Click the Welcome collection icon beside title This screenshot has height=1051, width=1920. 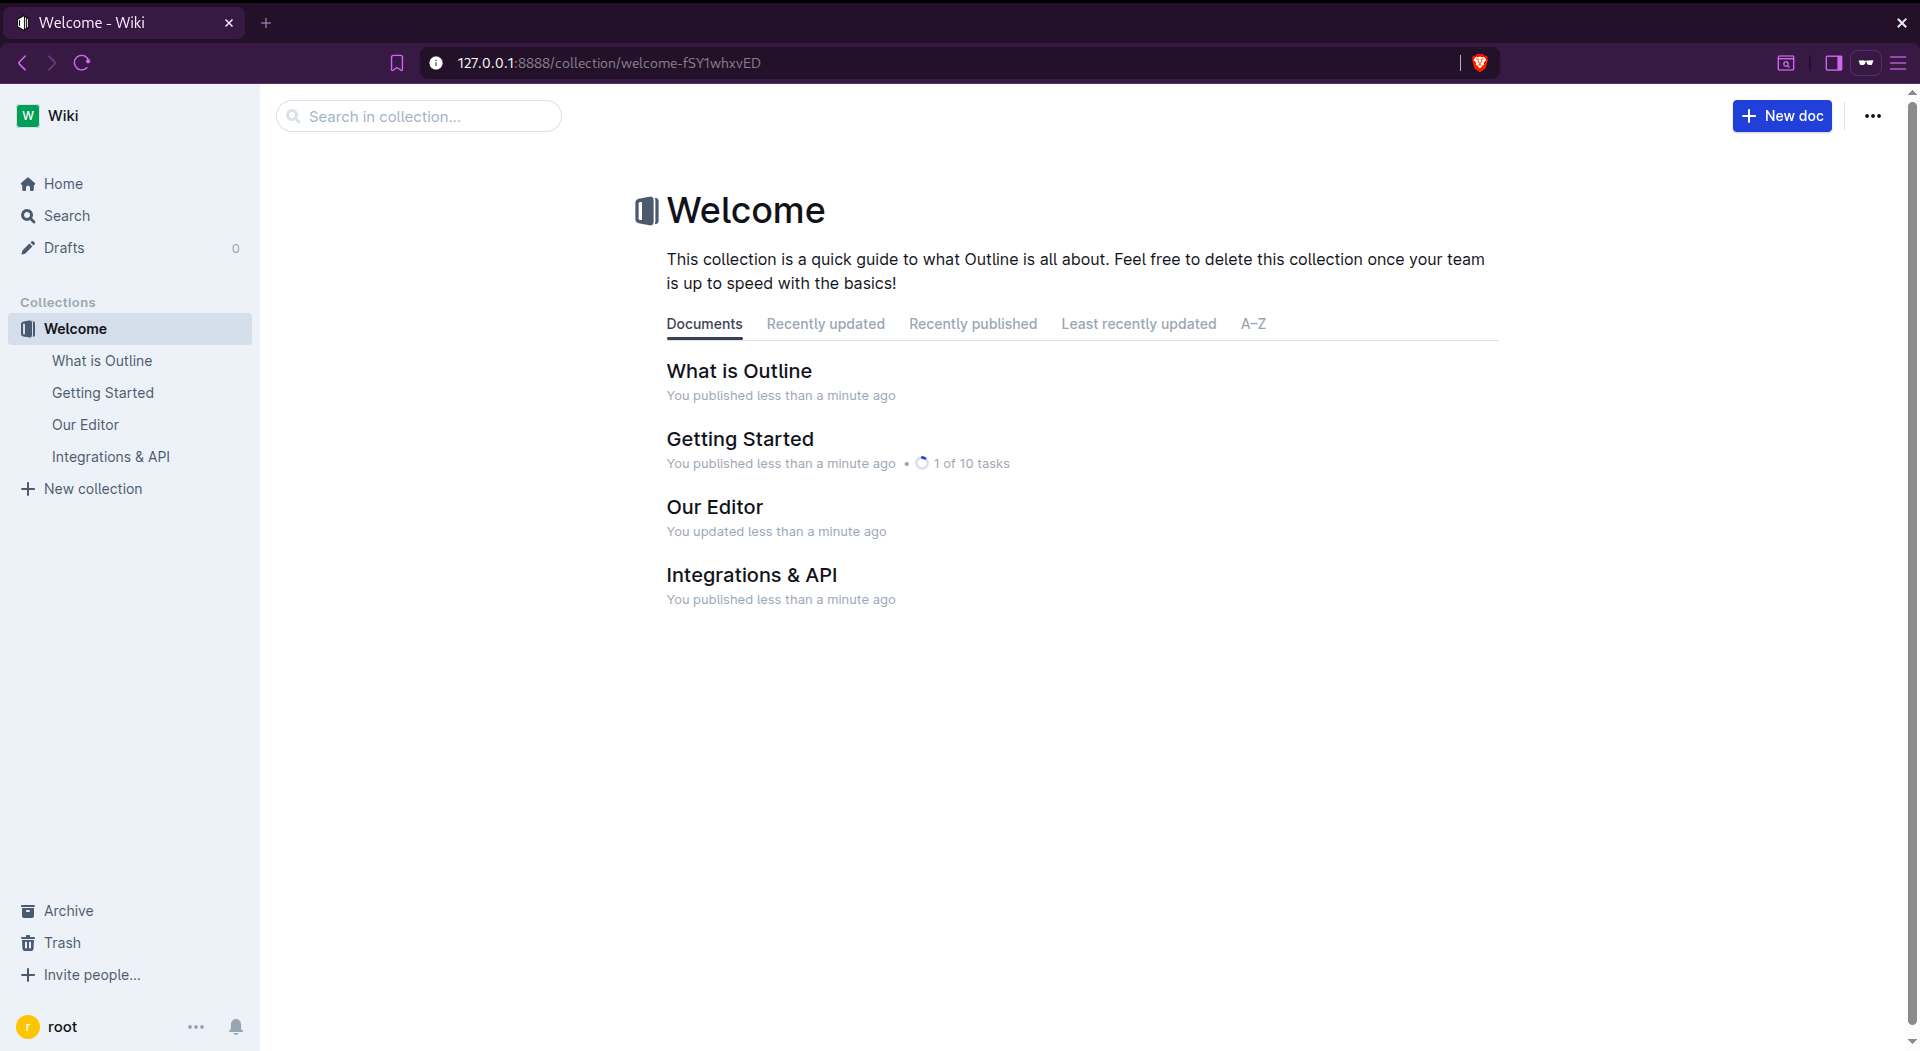coord(647,211)
